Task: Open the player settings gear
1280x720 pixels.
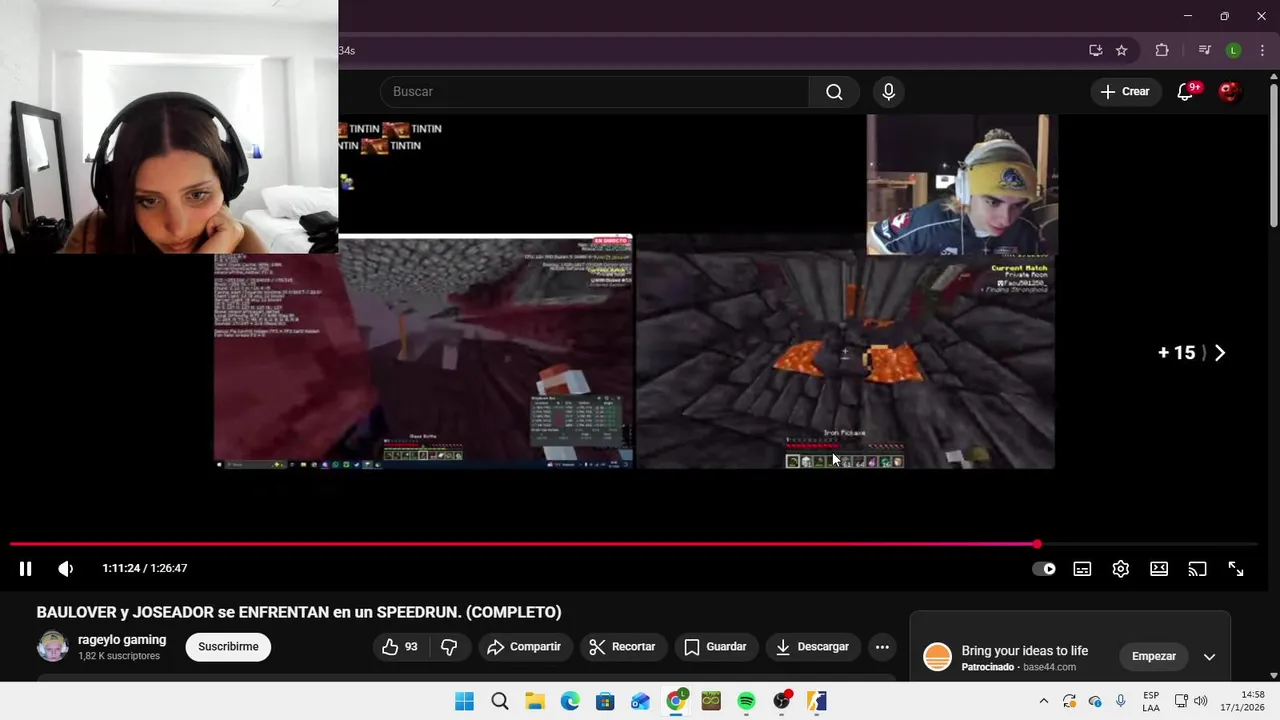Action: pyautogui.click(x=1120, y=569)
